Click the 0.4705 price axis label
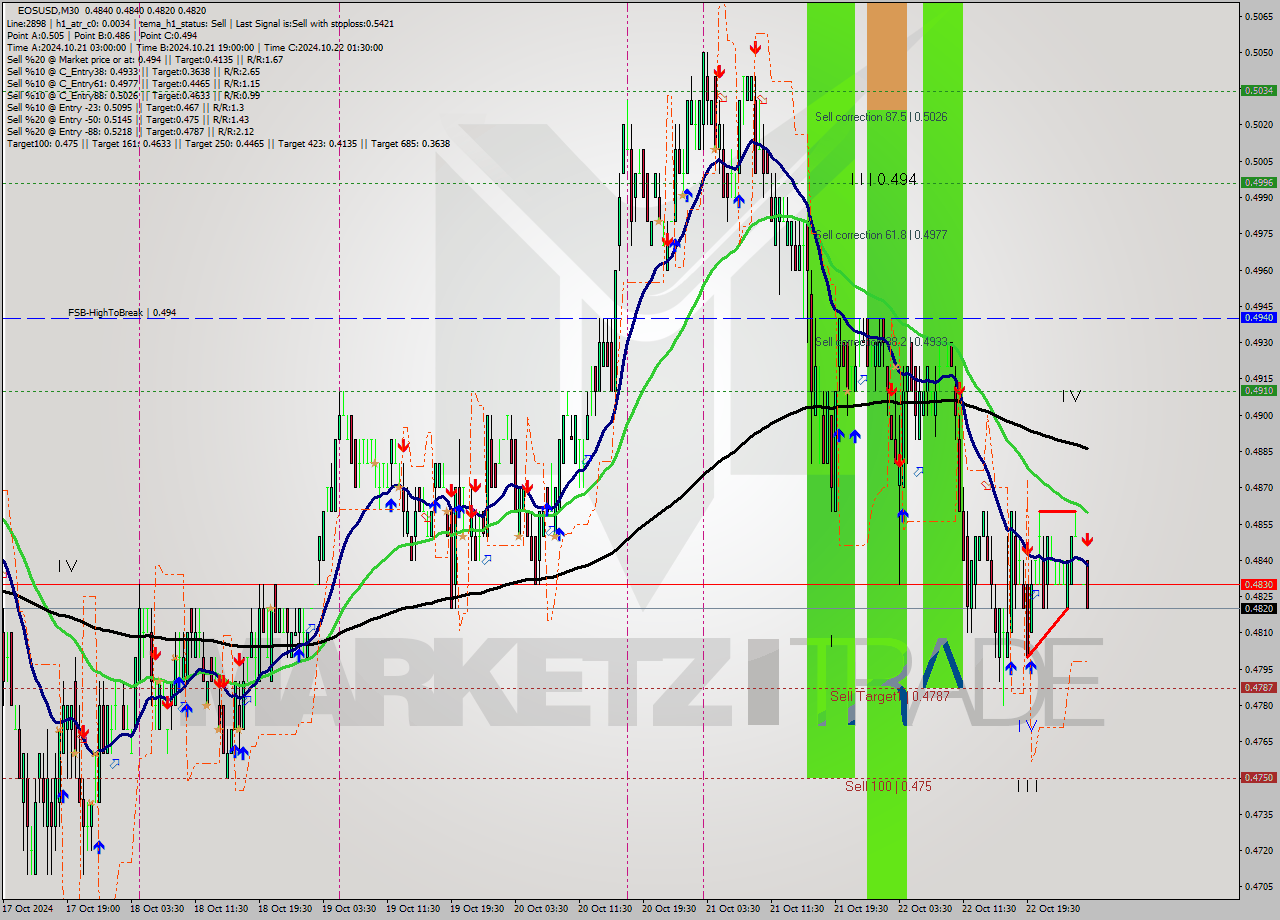This screenshot has height=920, width=1280. [x=1259, y=887]
